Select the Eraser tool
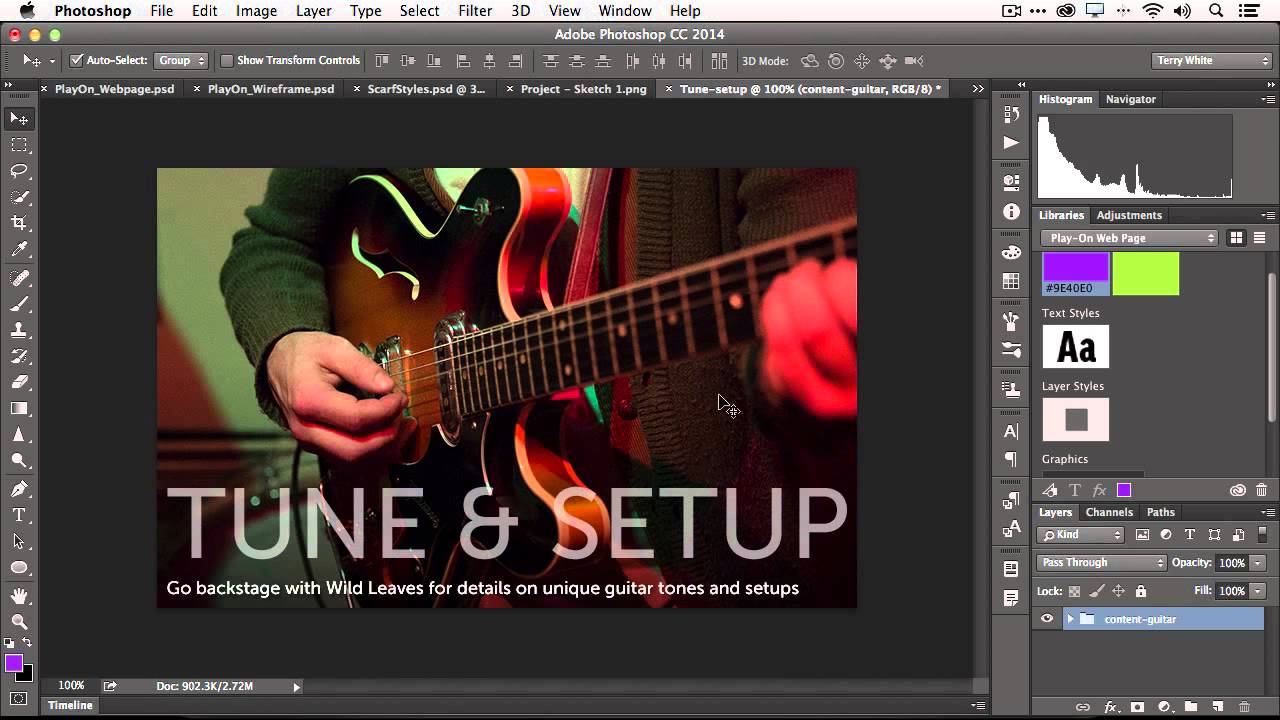Screen dimensions: 1280x720 pyautogui.click(x=19, y=382)
